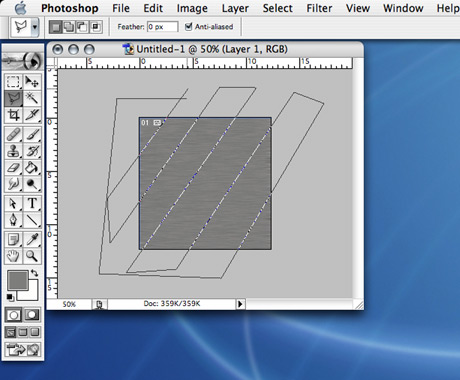Click the document status bar file icon
Screen dimensions: 460x380
coord(99,304)
